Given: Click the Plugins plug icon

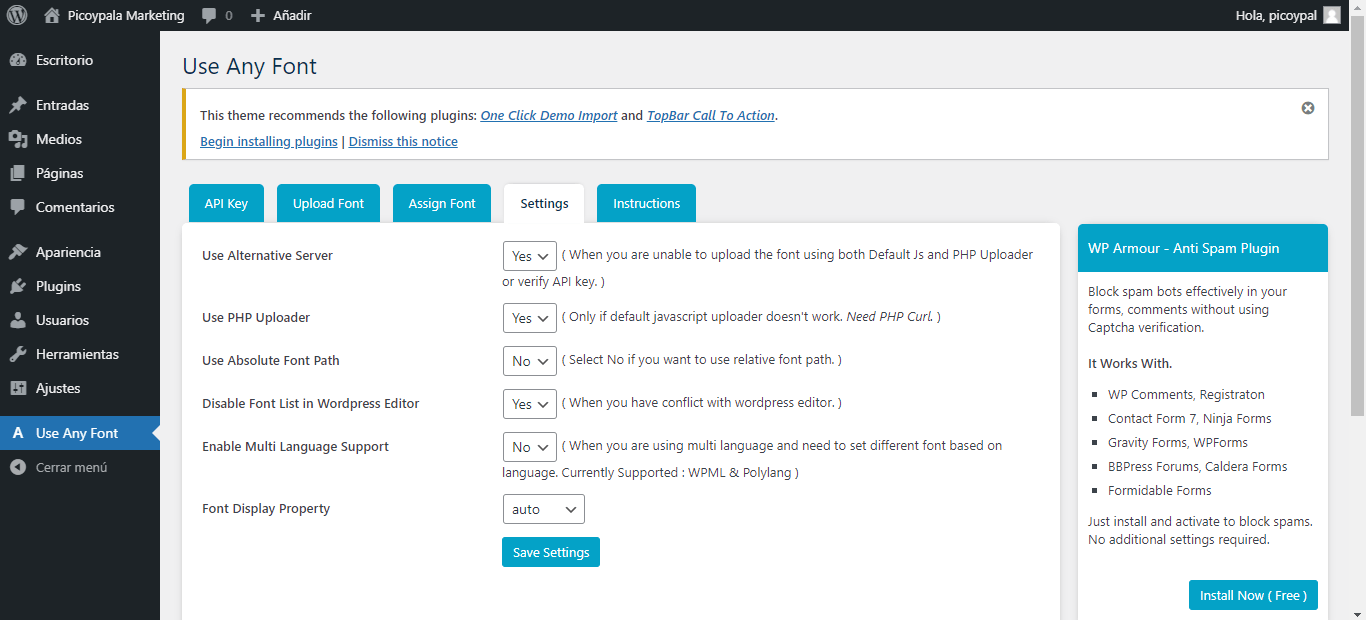Looking at the screenshot, I should pyautogui.click(x=18, y=286).
